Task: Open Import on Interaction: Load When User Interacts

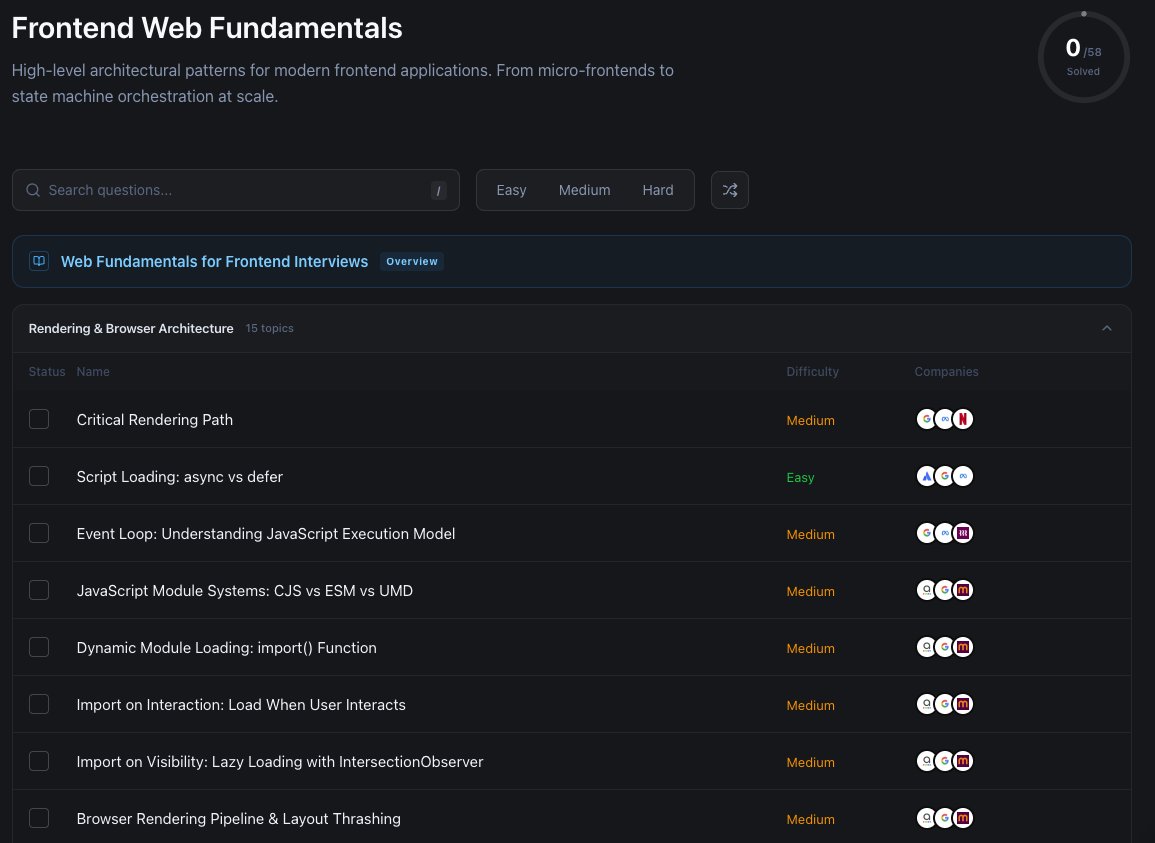Action: [241, 704]
